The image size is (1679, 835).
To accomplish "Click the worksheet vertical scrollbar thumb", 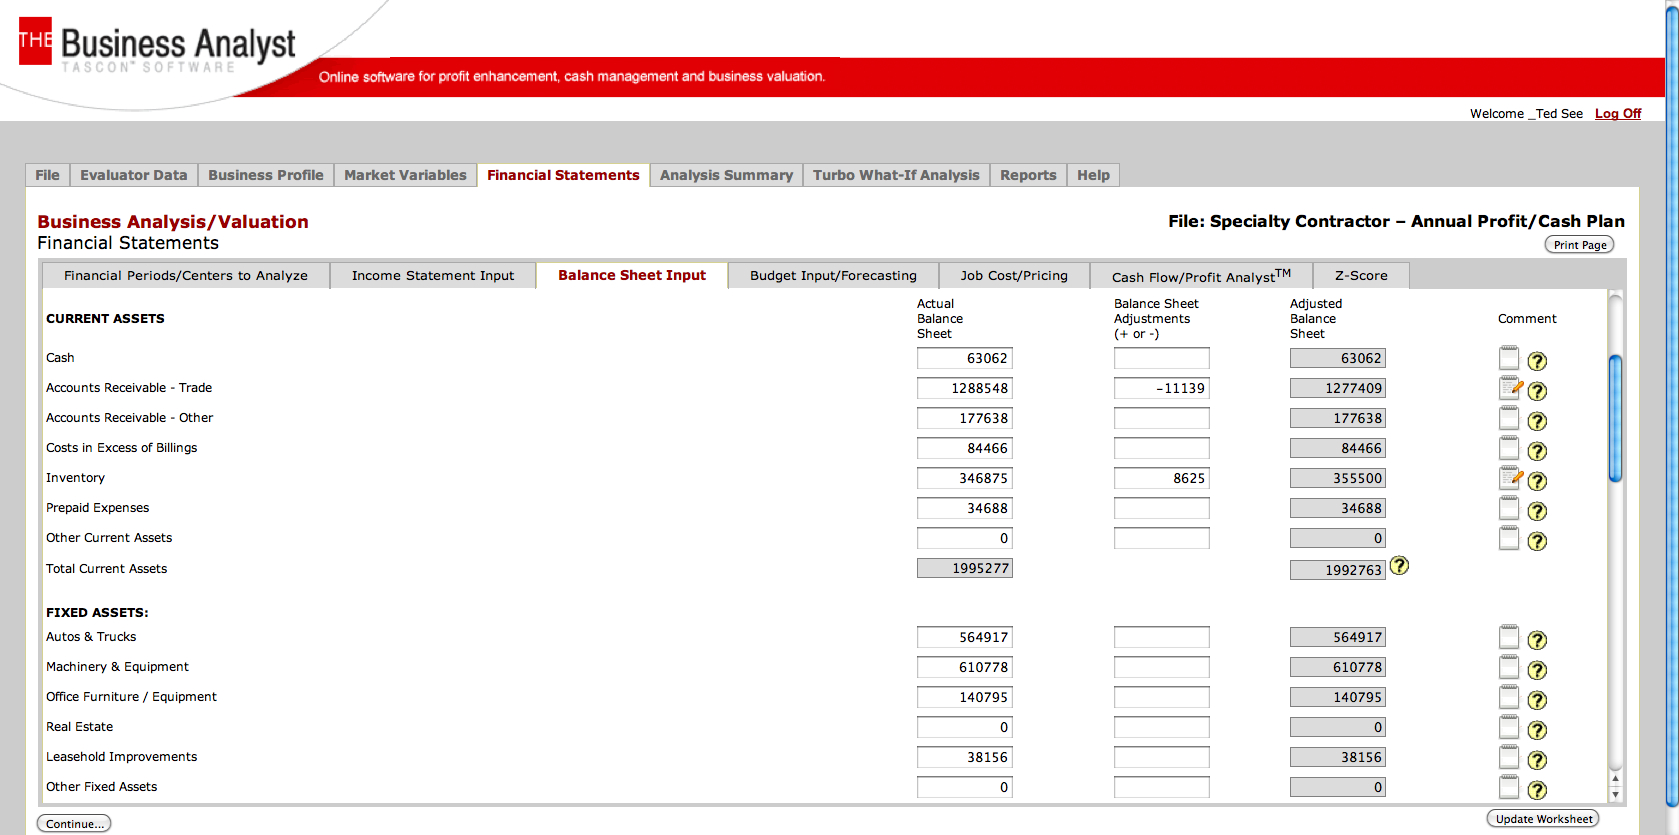I will [1615, 418].
